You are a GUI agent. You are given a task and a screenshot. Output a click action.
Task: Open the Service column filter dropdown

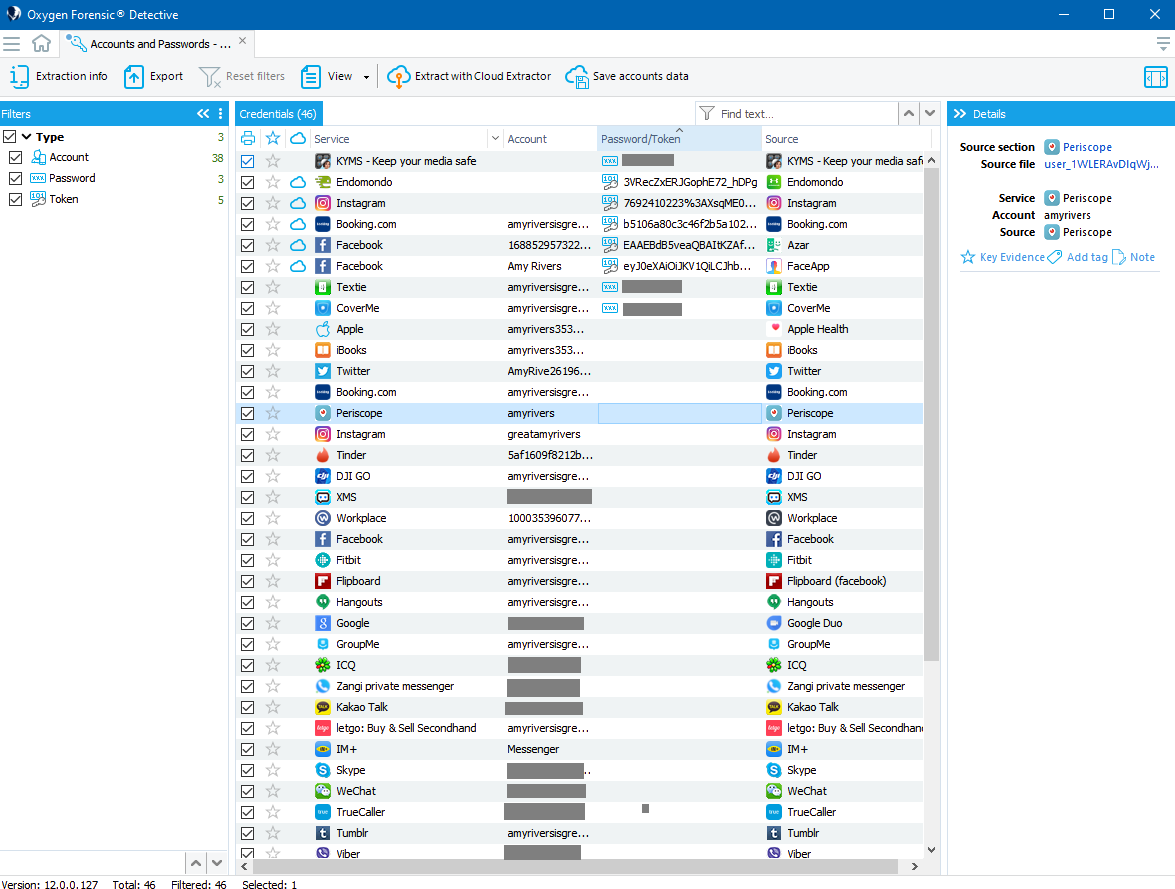494,139
